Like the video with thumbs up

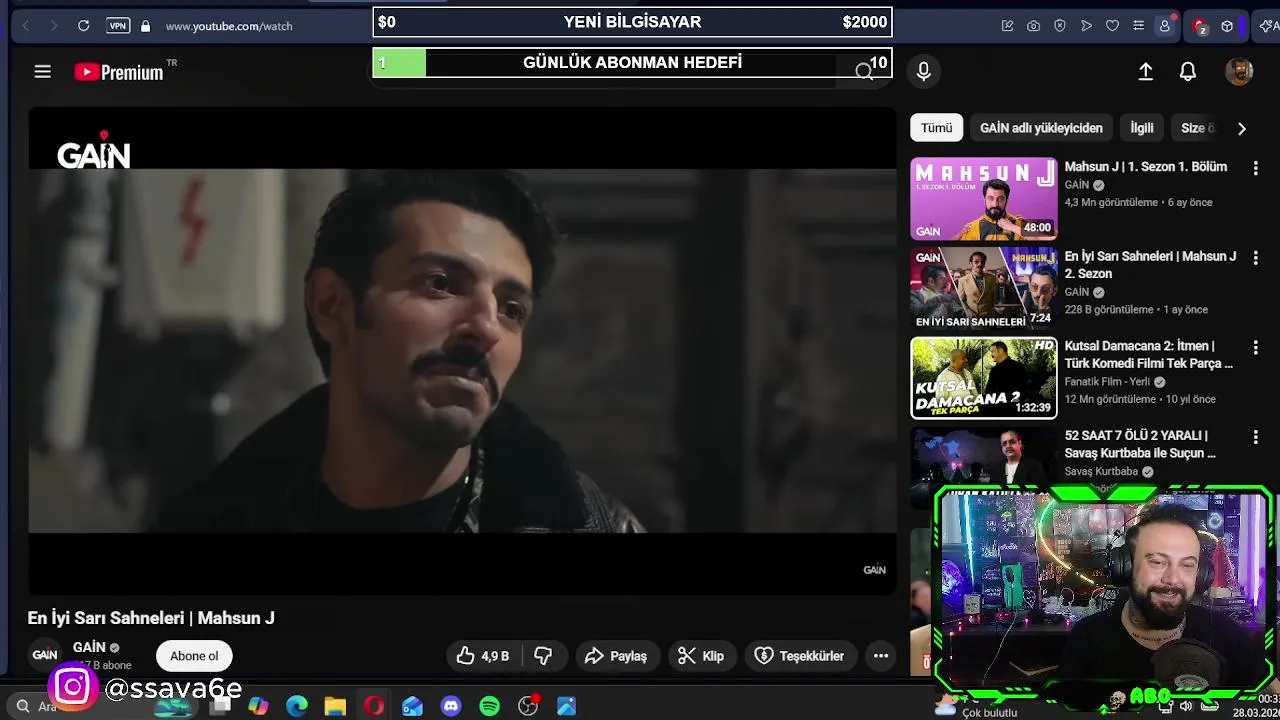483,656
